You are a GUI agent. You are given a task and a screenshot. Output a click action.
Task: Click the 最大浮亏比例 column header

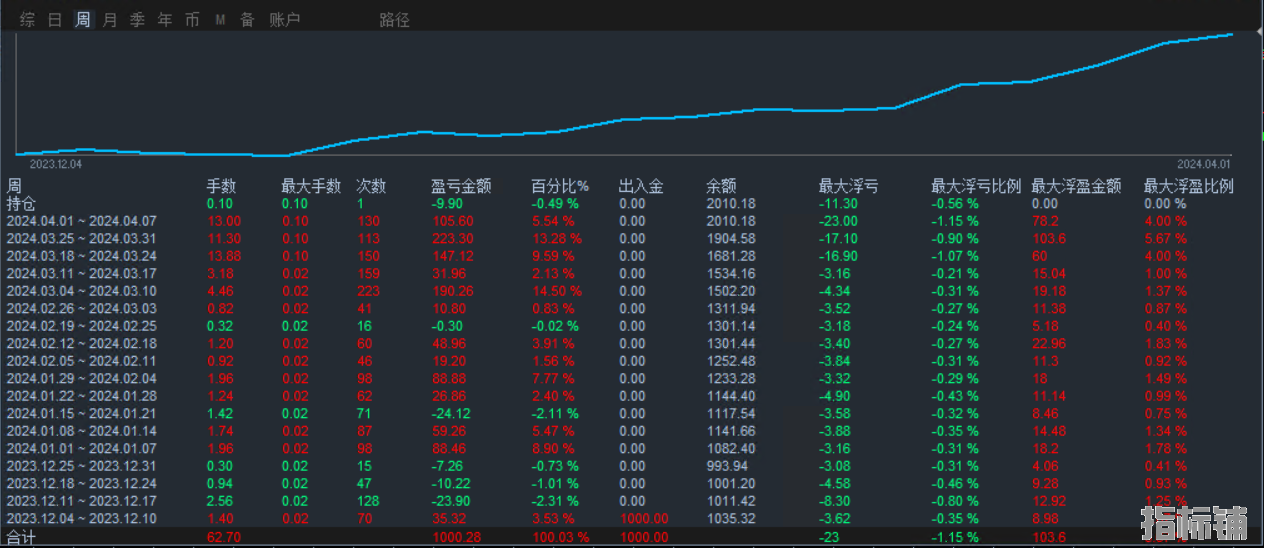click(x=976, y=186)
